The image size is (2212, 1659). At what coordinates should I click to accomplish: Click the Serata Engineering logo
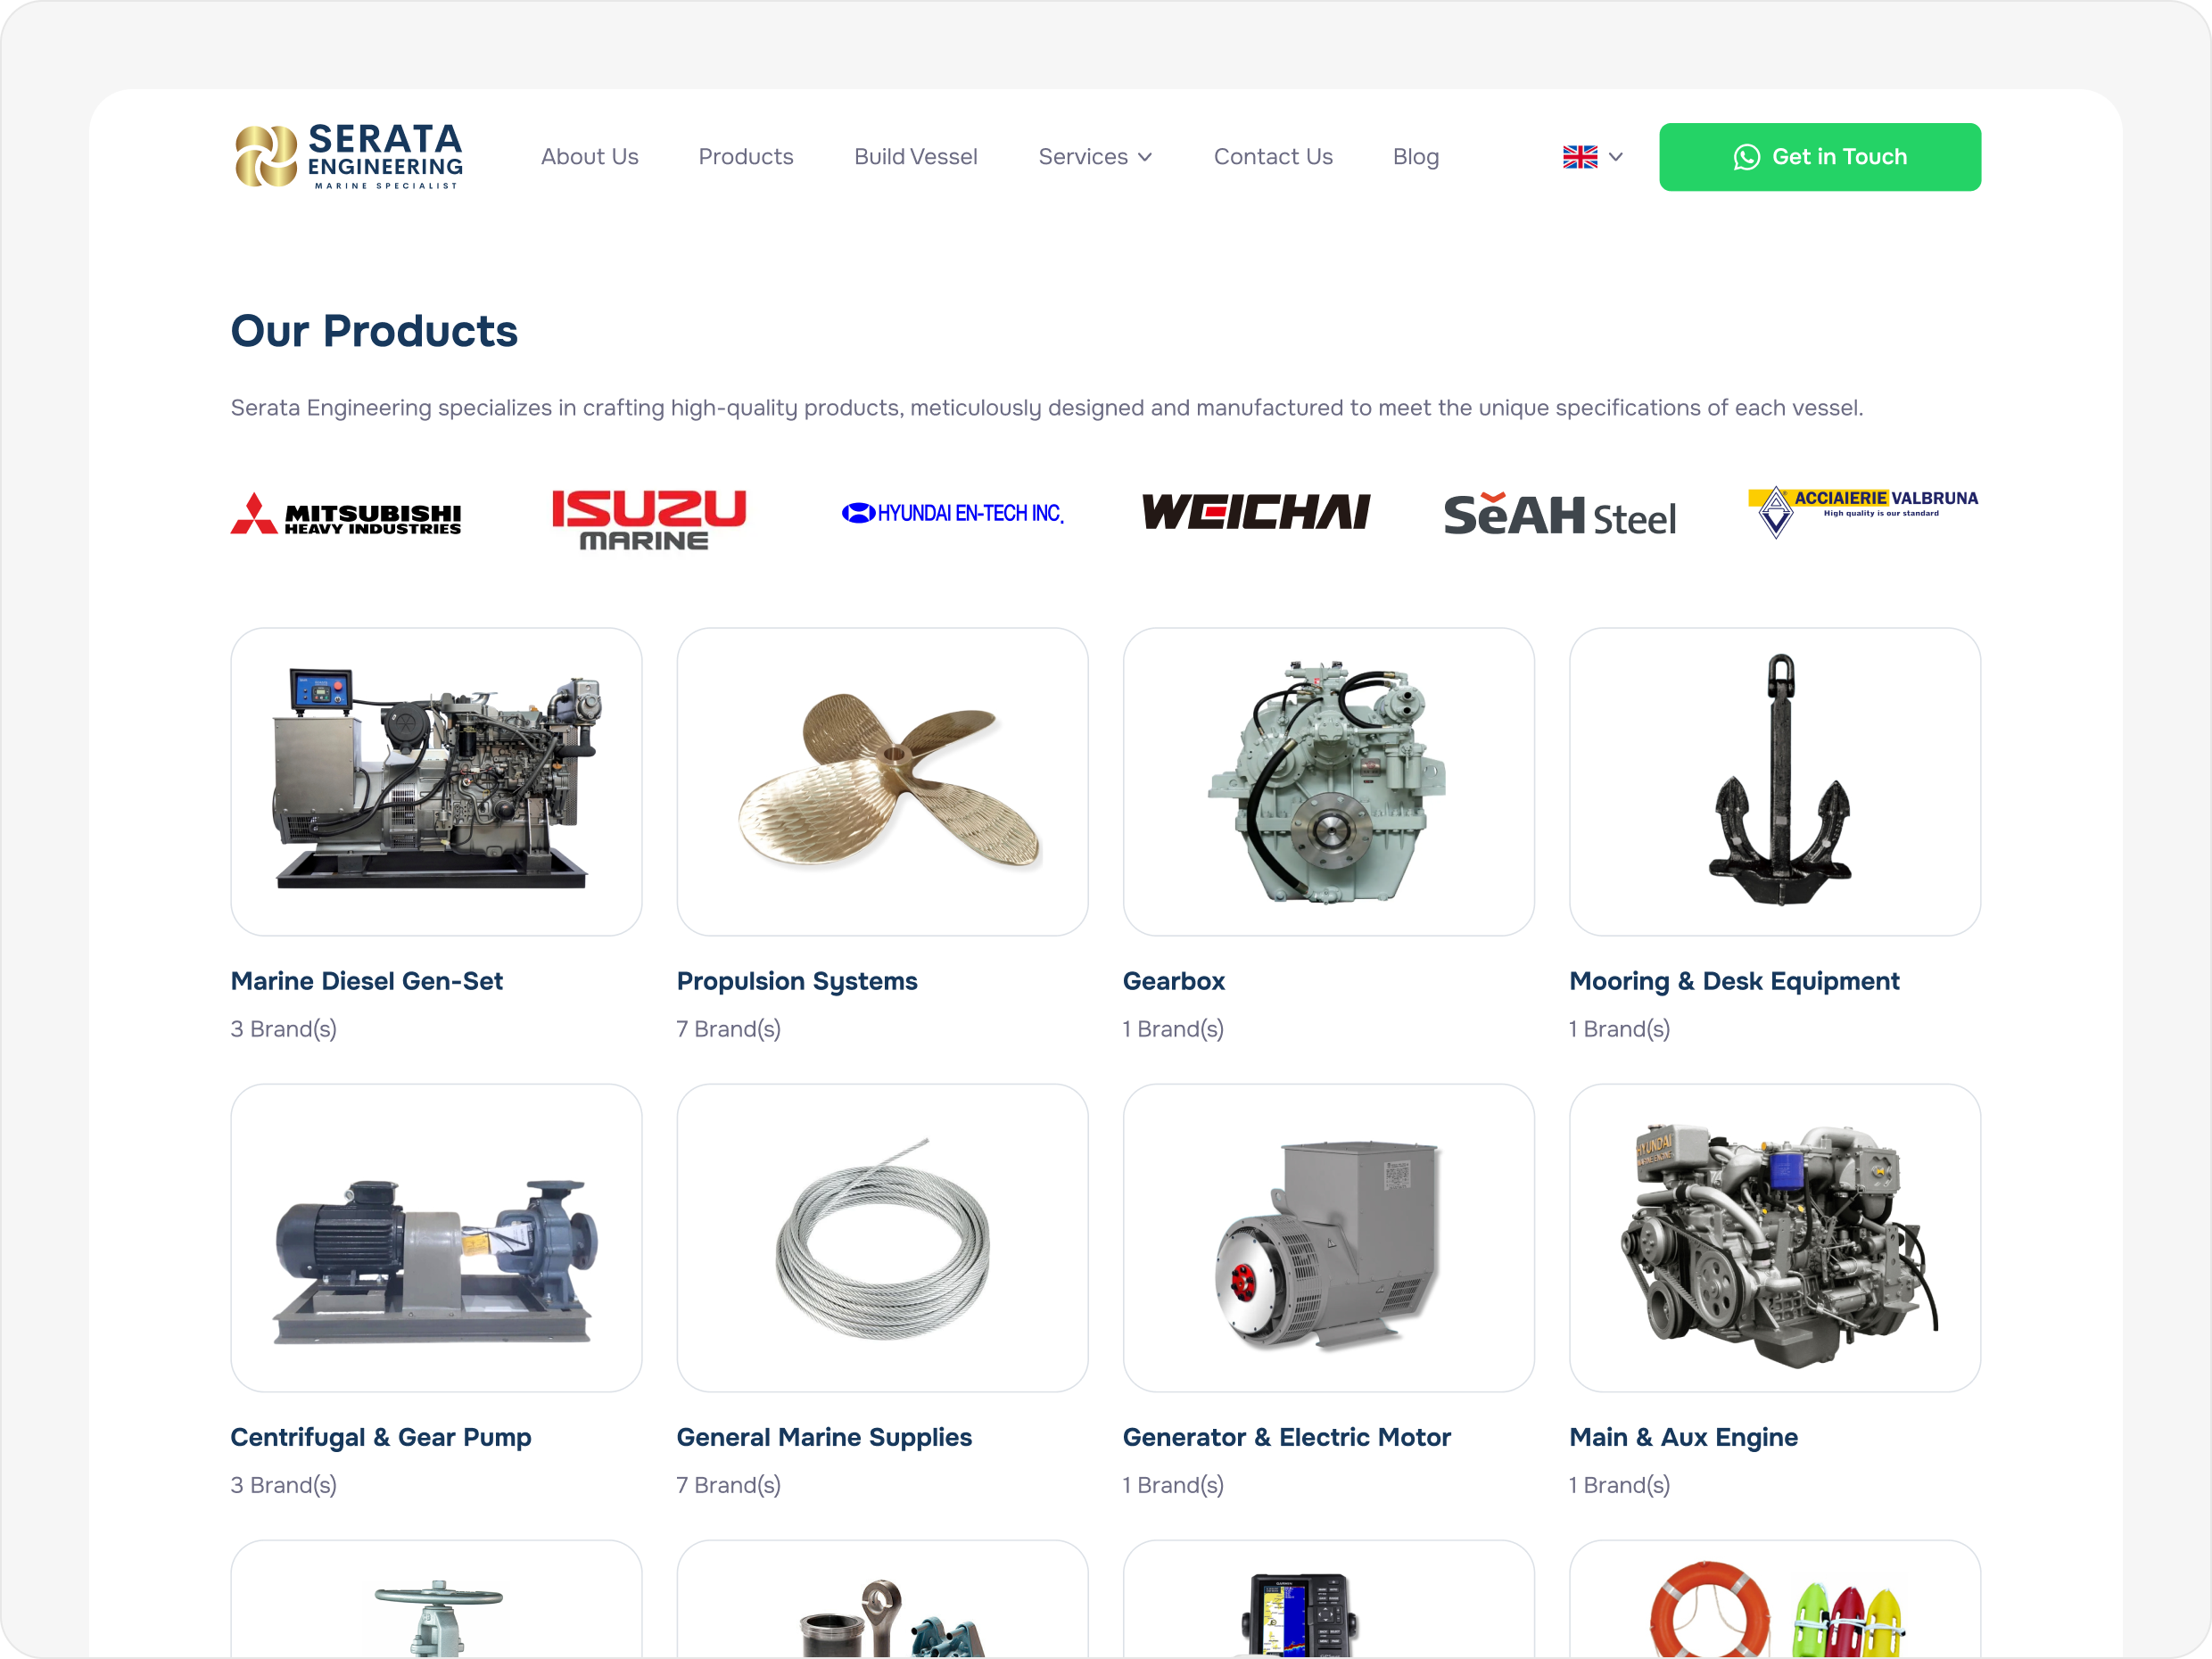point(348,157)
